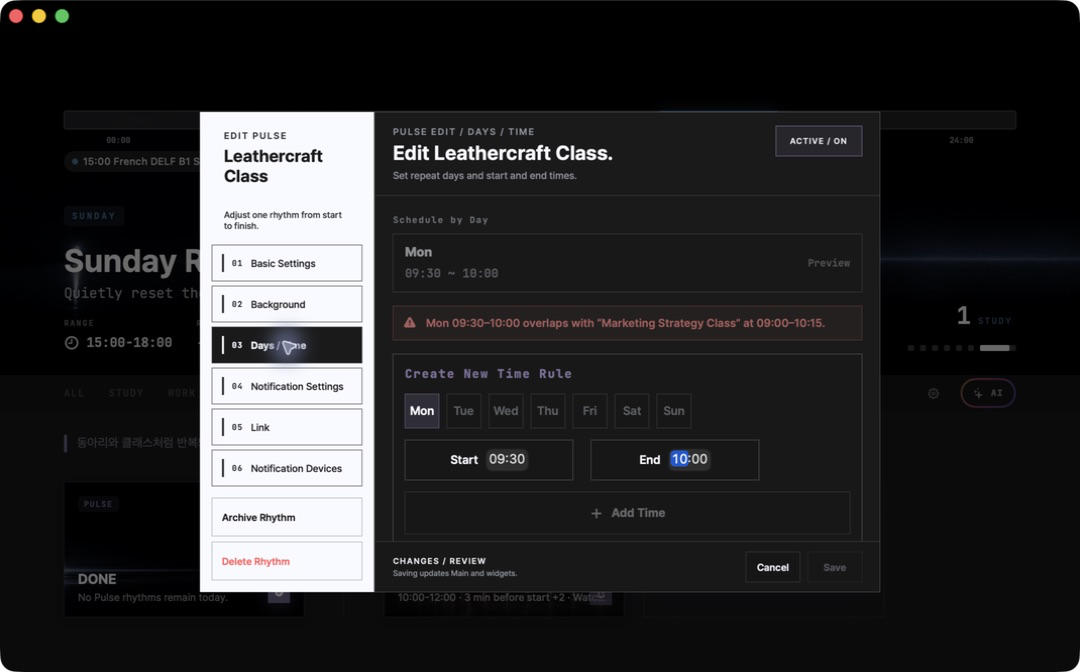Click Archive Rhythm
Screen dimensions: 1080x672
[x=287, y=517]
